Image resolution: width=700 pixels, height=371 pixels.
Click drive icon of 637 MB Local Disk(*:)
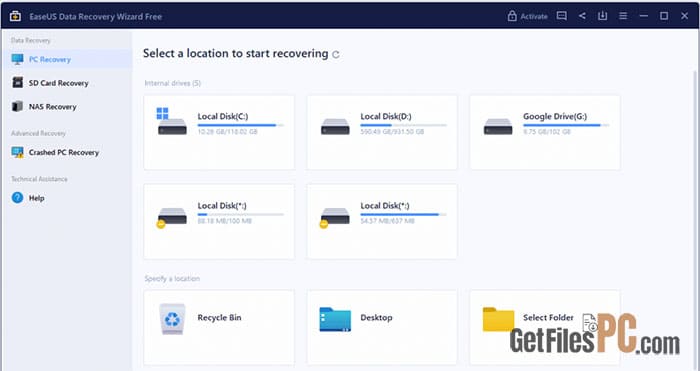point(334,217)
